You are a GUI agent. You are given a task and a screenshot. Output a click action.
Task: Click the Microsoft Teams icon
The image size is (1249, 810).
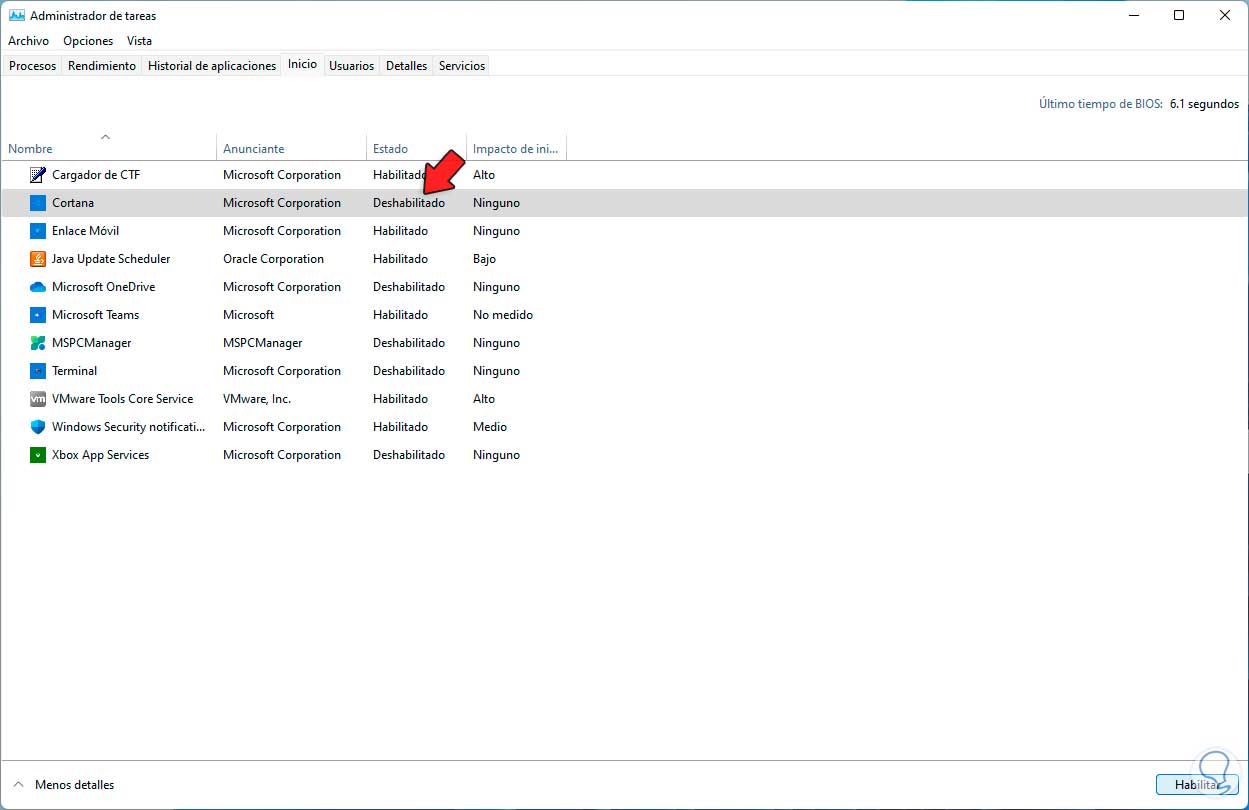38,315
